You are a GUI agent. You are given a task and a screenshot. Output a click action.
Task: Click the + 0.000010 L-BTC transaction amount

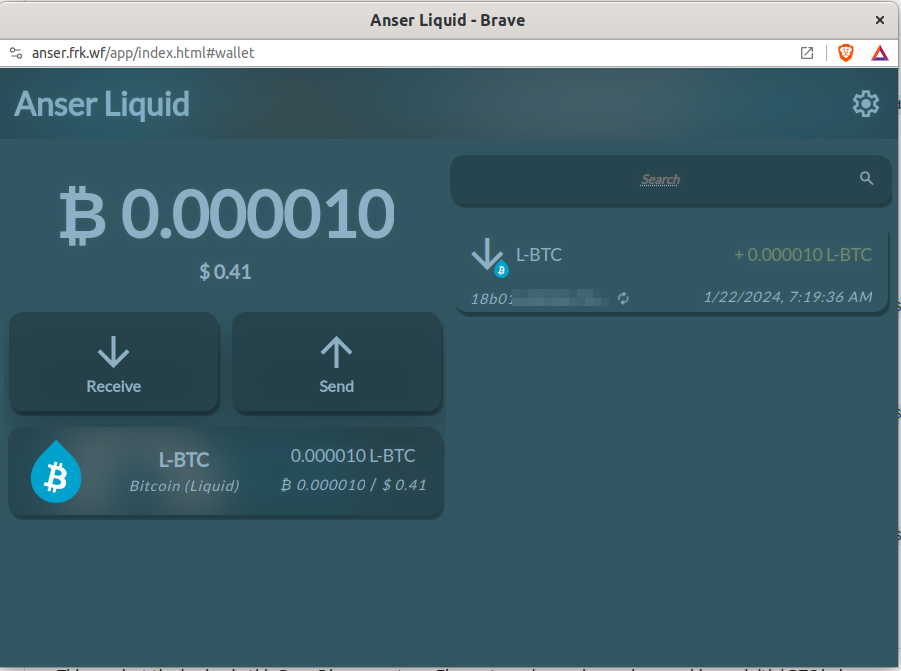click(x=803, y=255)
